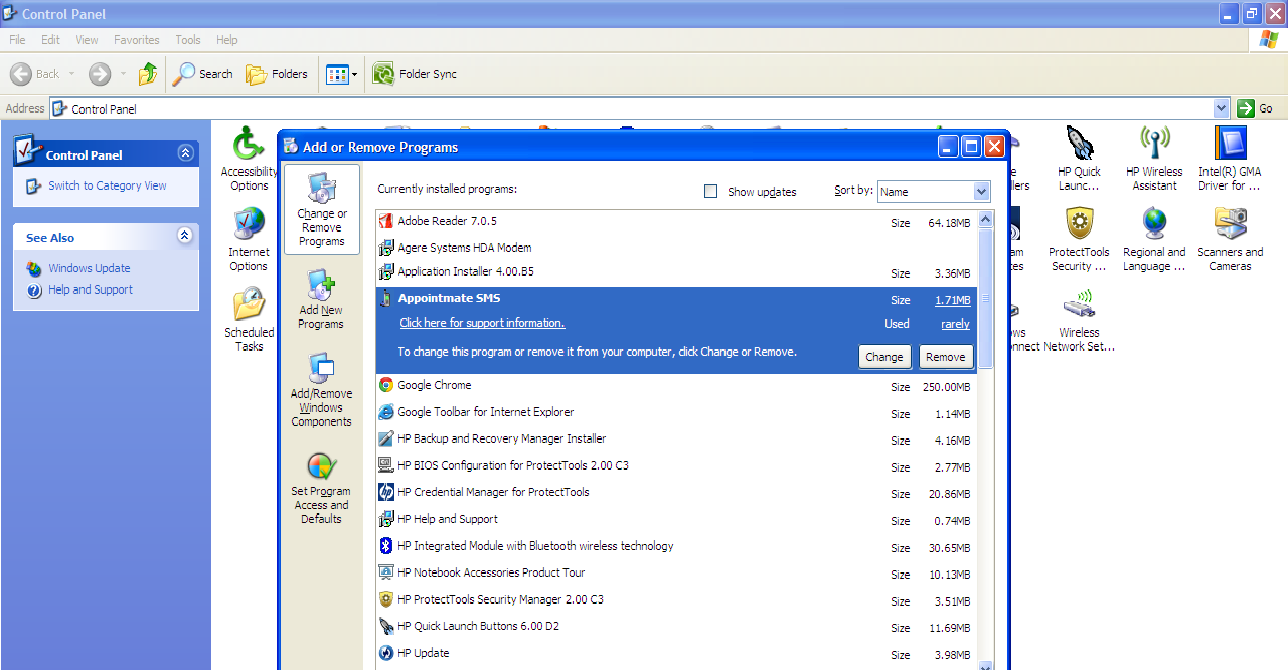
Task: Click the Control Panel address field
Action: point(631,108)
